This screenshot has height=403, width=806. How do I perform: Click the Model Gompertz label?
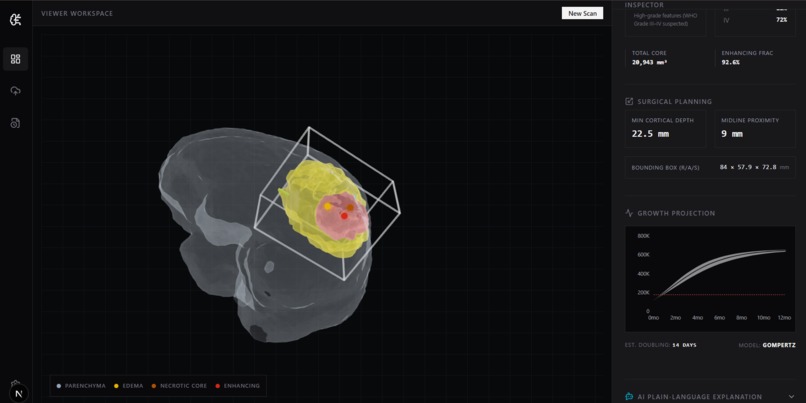tap(766, 345)
